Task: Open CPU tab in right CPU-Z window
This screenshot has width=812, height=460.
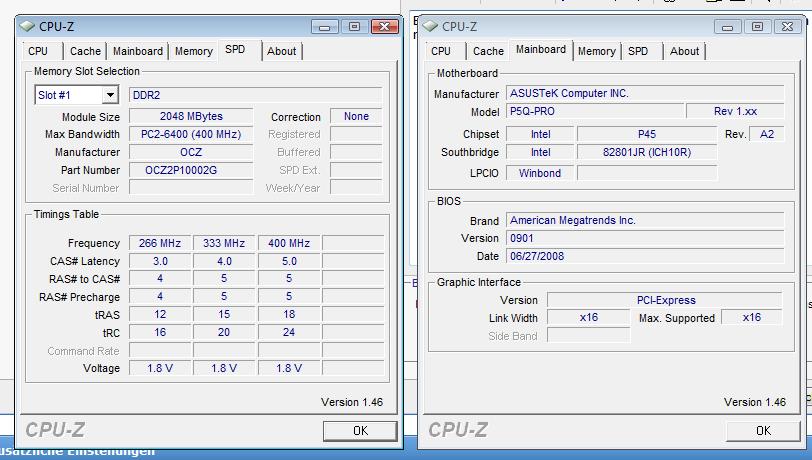Action: coord(441,51)
